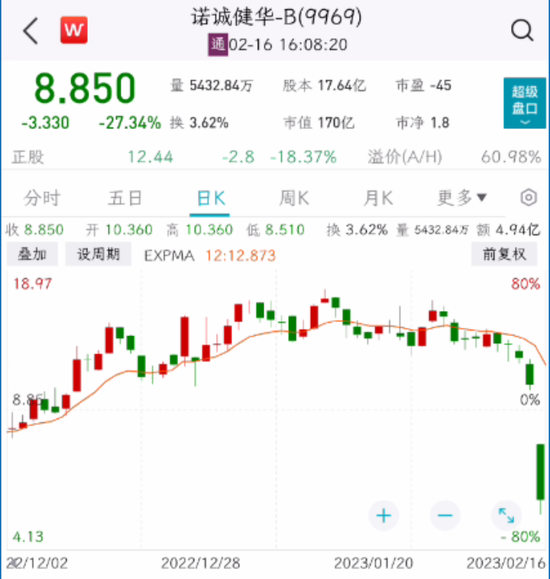Screen dimensions: 550x579
Task: Open chart settings hexagon icon
Action: (529, 198)
